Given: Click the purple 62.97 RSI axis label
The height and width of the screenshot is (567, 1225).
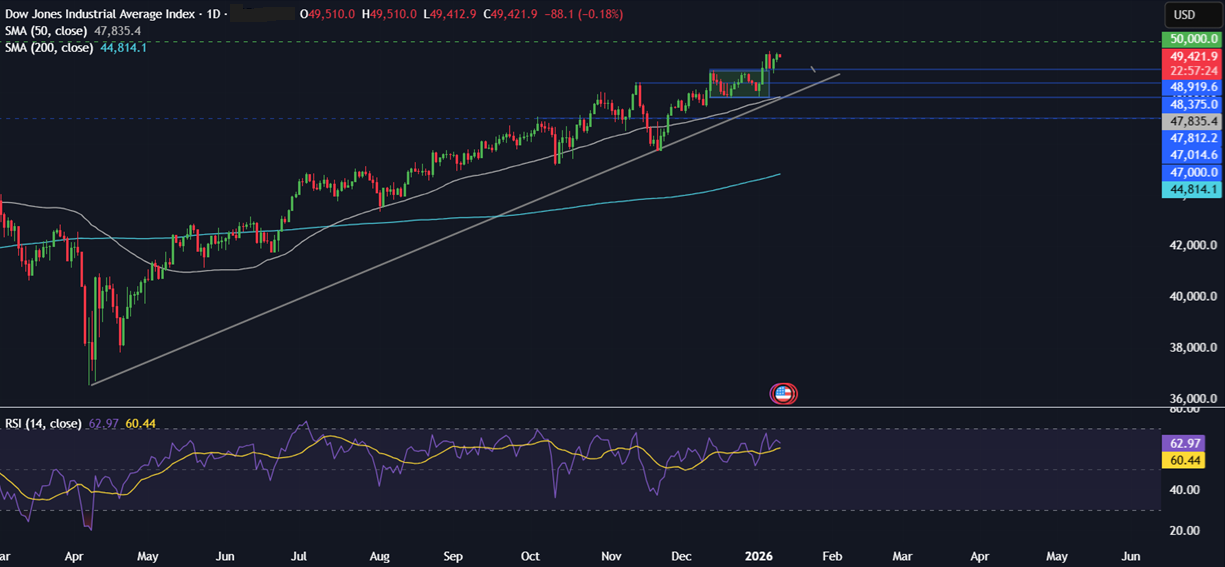Looking at the screenshot, I should [x=1183, y=443].
